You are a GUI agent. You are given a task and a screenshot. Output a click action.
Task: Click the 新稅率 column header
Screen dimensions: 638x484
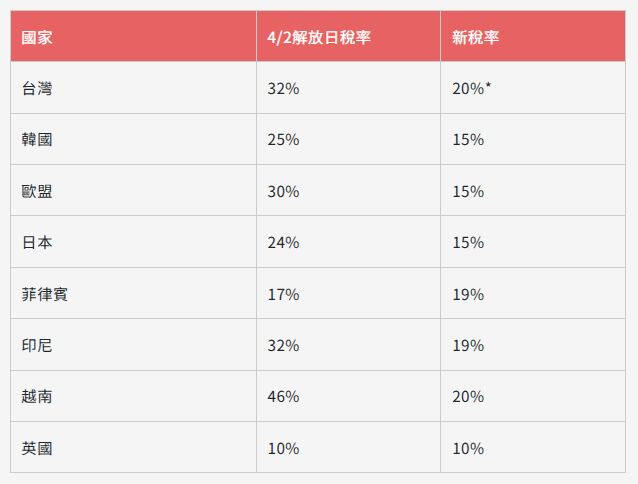pyautogui.click(x=533, y=37)
